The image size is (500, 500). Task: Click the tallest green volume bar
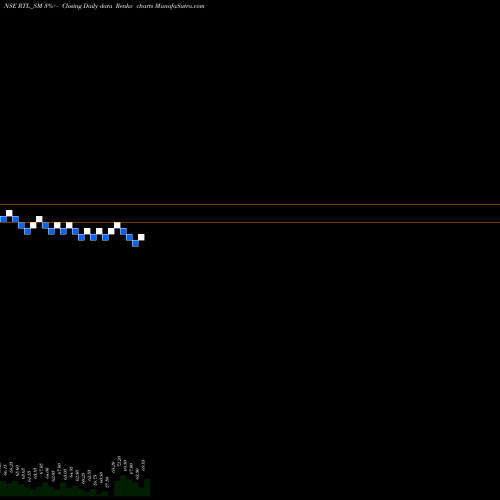pyautogui.click(x=123, y=486)
